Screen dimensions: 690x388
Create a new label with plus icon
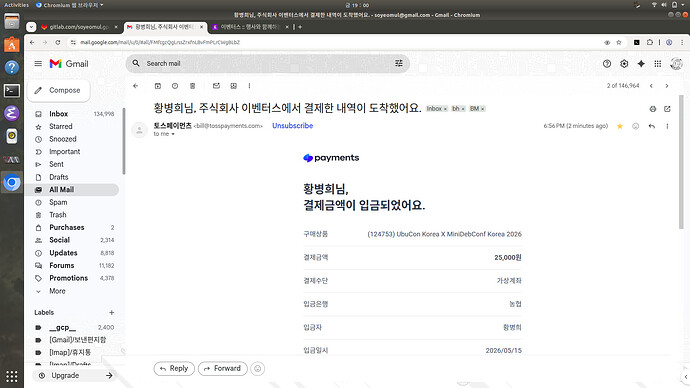coord(111,312)
